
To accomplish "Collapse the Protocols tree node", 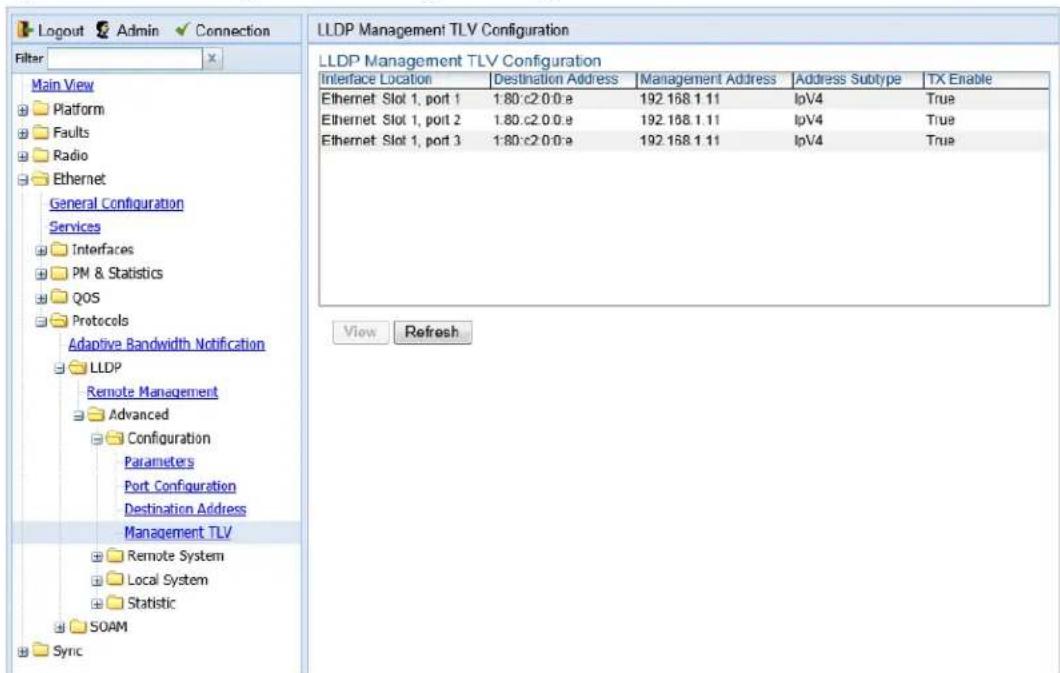I will pyautogui.click(x=41, y=322).
